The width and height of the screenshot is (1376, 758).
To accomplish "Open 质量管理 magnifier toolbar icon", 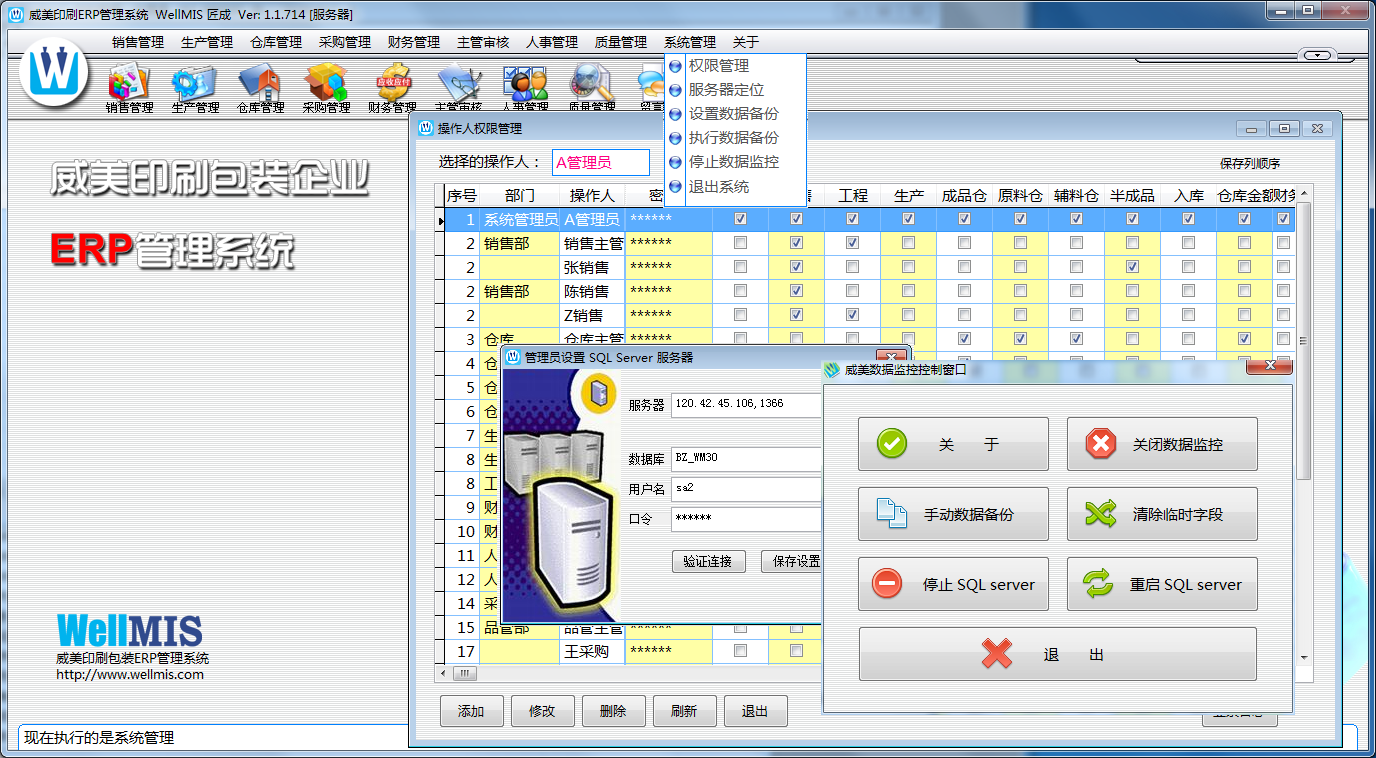I will [591, 82].
